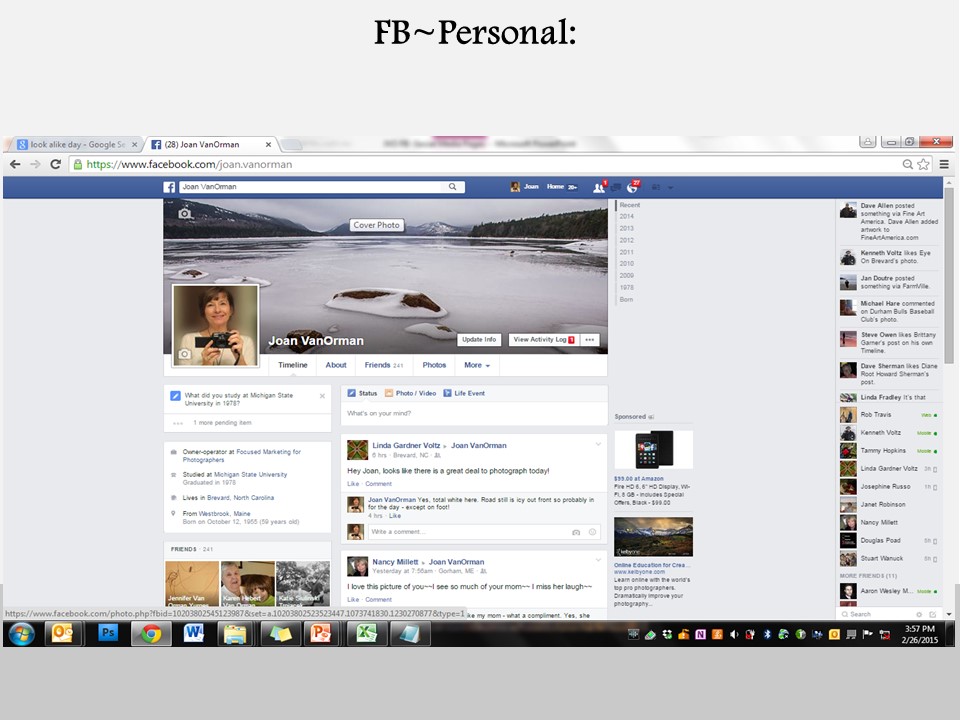This screenshot has width=960, height=720.
Task: Bookmark the page with the star icon
Action: click(923, 164)
